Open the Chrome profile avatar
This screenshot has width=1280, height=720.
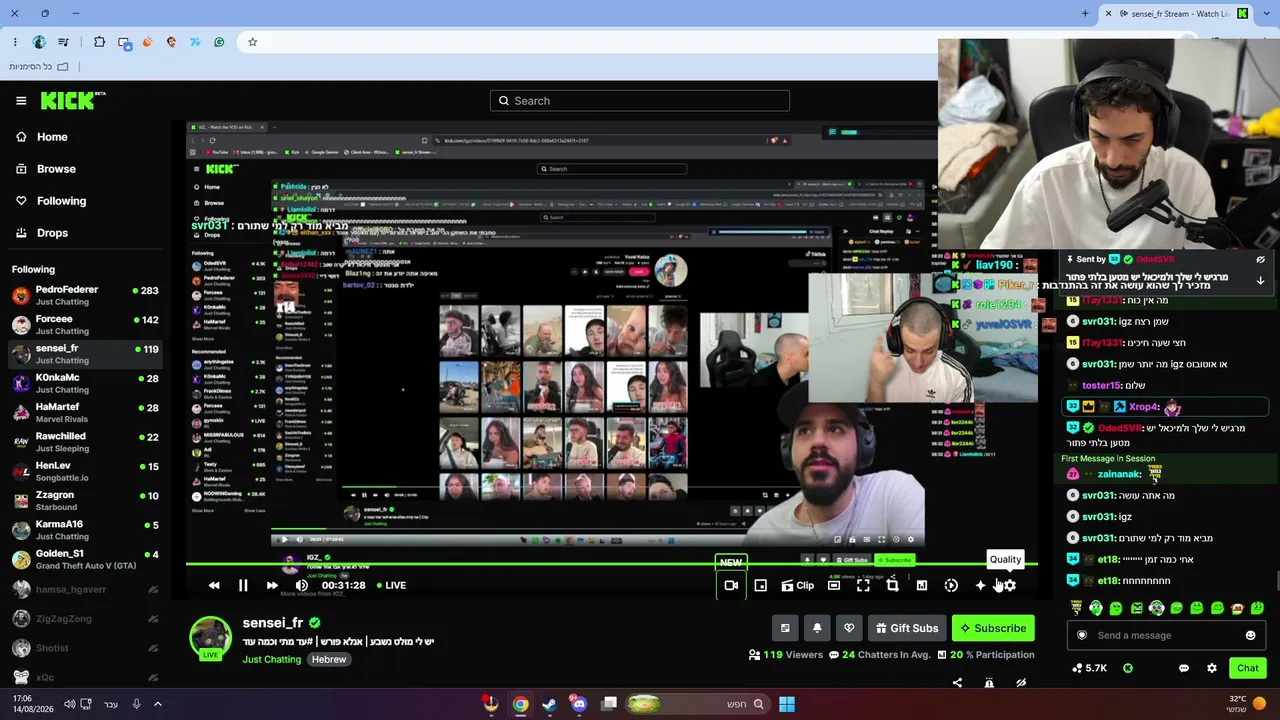39,42
